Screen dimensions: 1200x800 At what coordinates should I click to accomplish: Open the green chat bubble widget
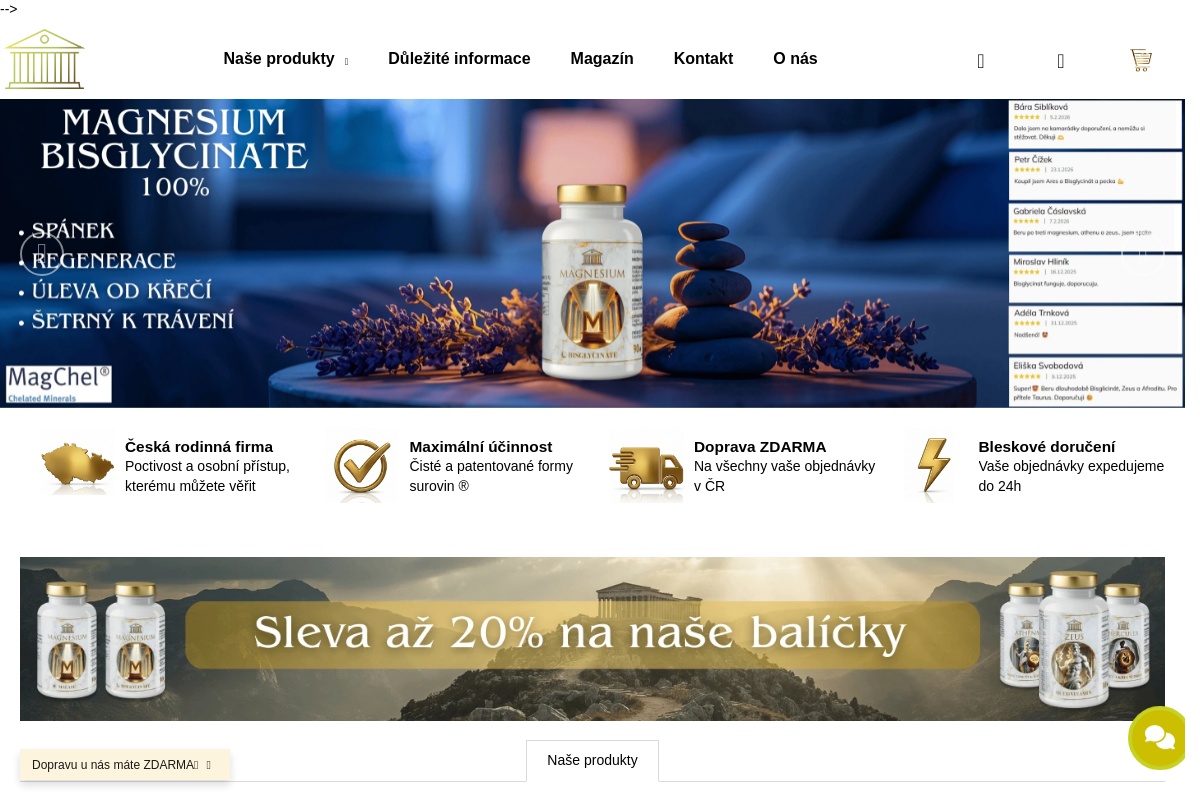(1159, 738)
